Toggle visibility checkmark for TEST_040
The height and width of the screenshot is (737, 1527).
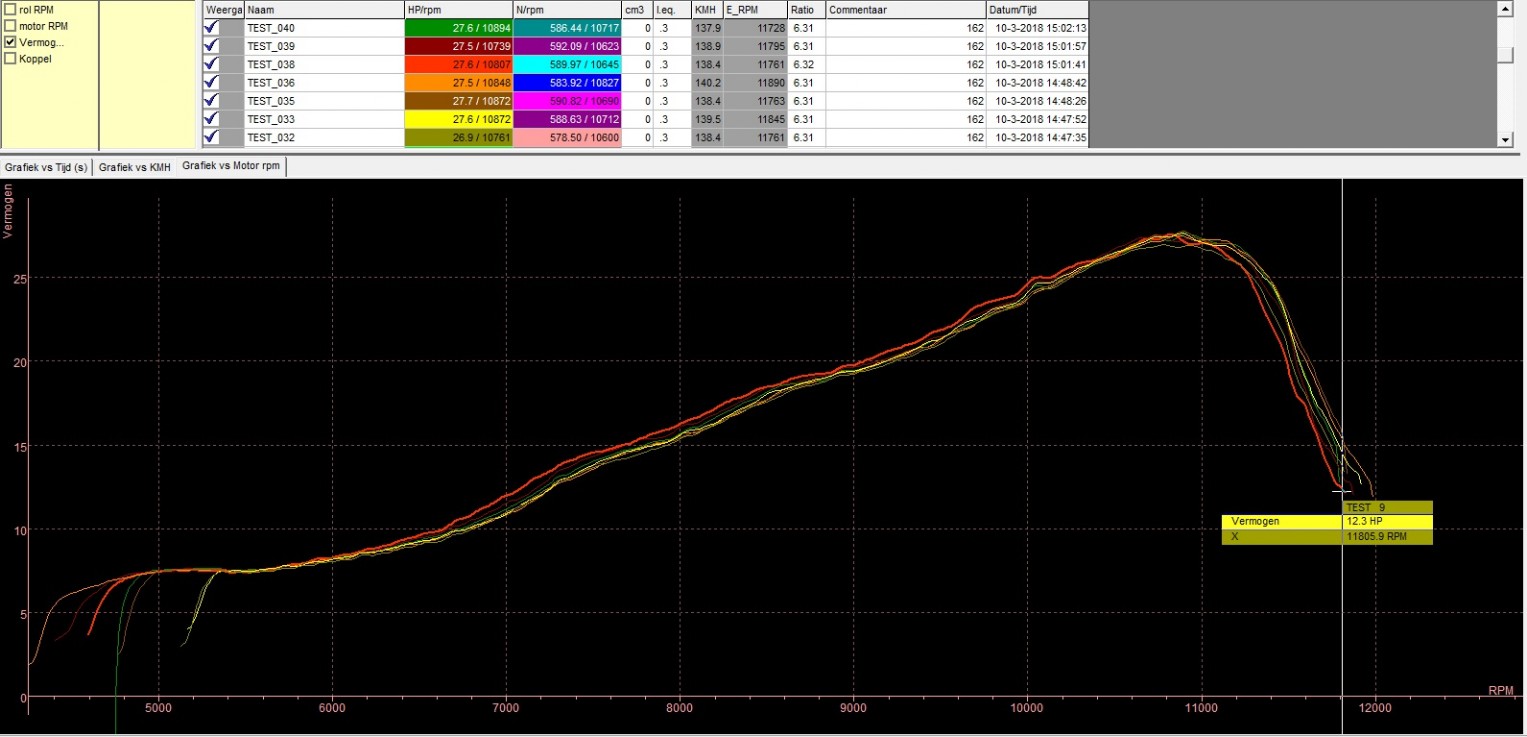tap(211, 28)
